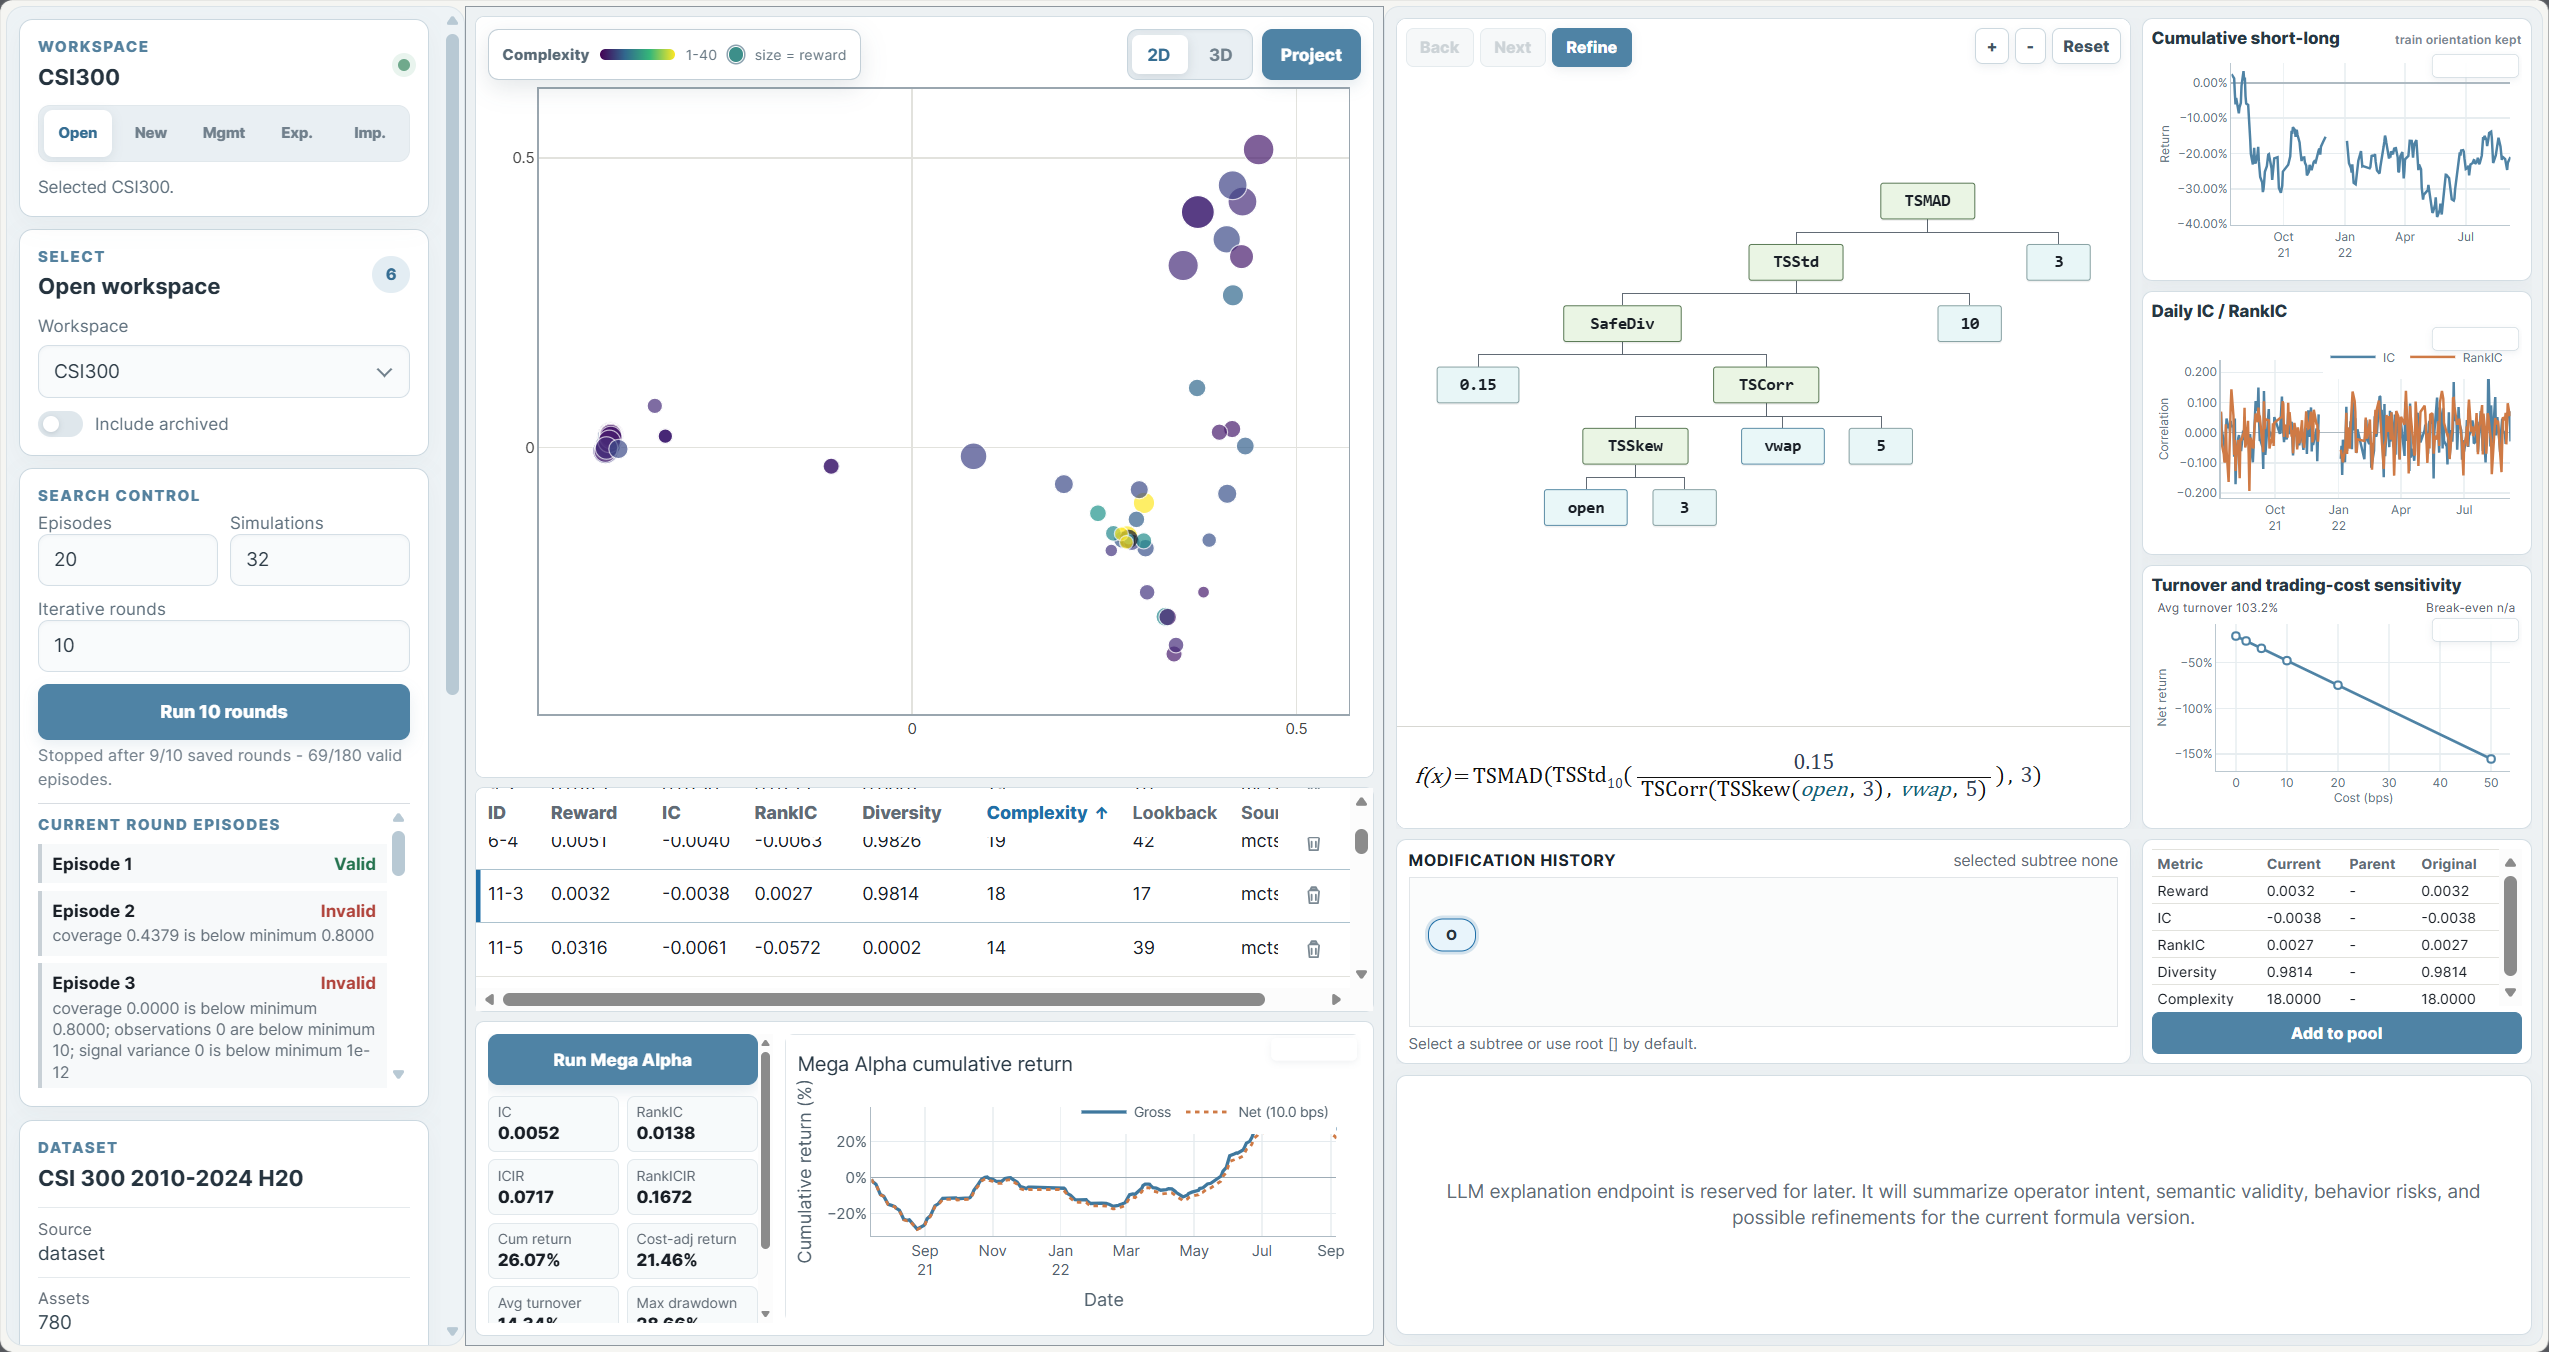Click the Episodes input field
Image resolution: width=2549 pixels, height=1352 pixels.
(128, 560)
